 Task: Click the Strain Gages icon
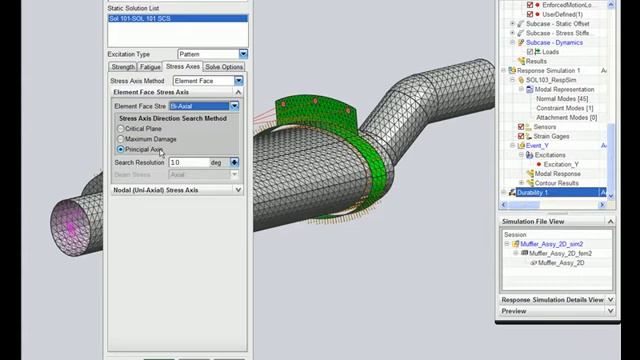[x=529, y=136]
